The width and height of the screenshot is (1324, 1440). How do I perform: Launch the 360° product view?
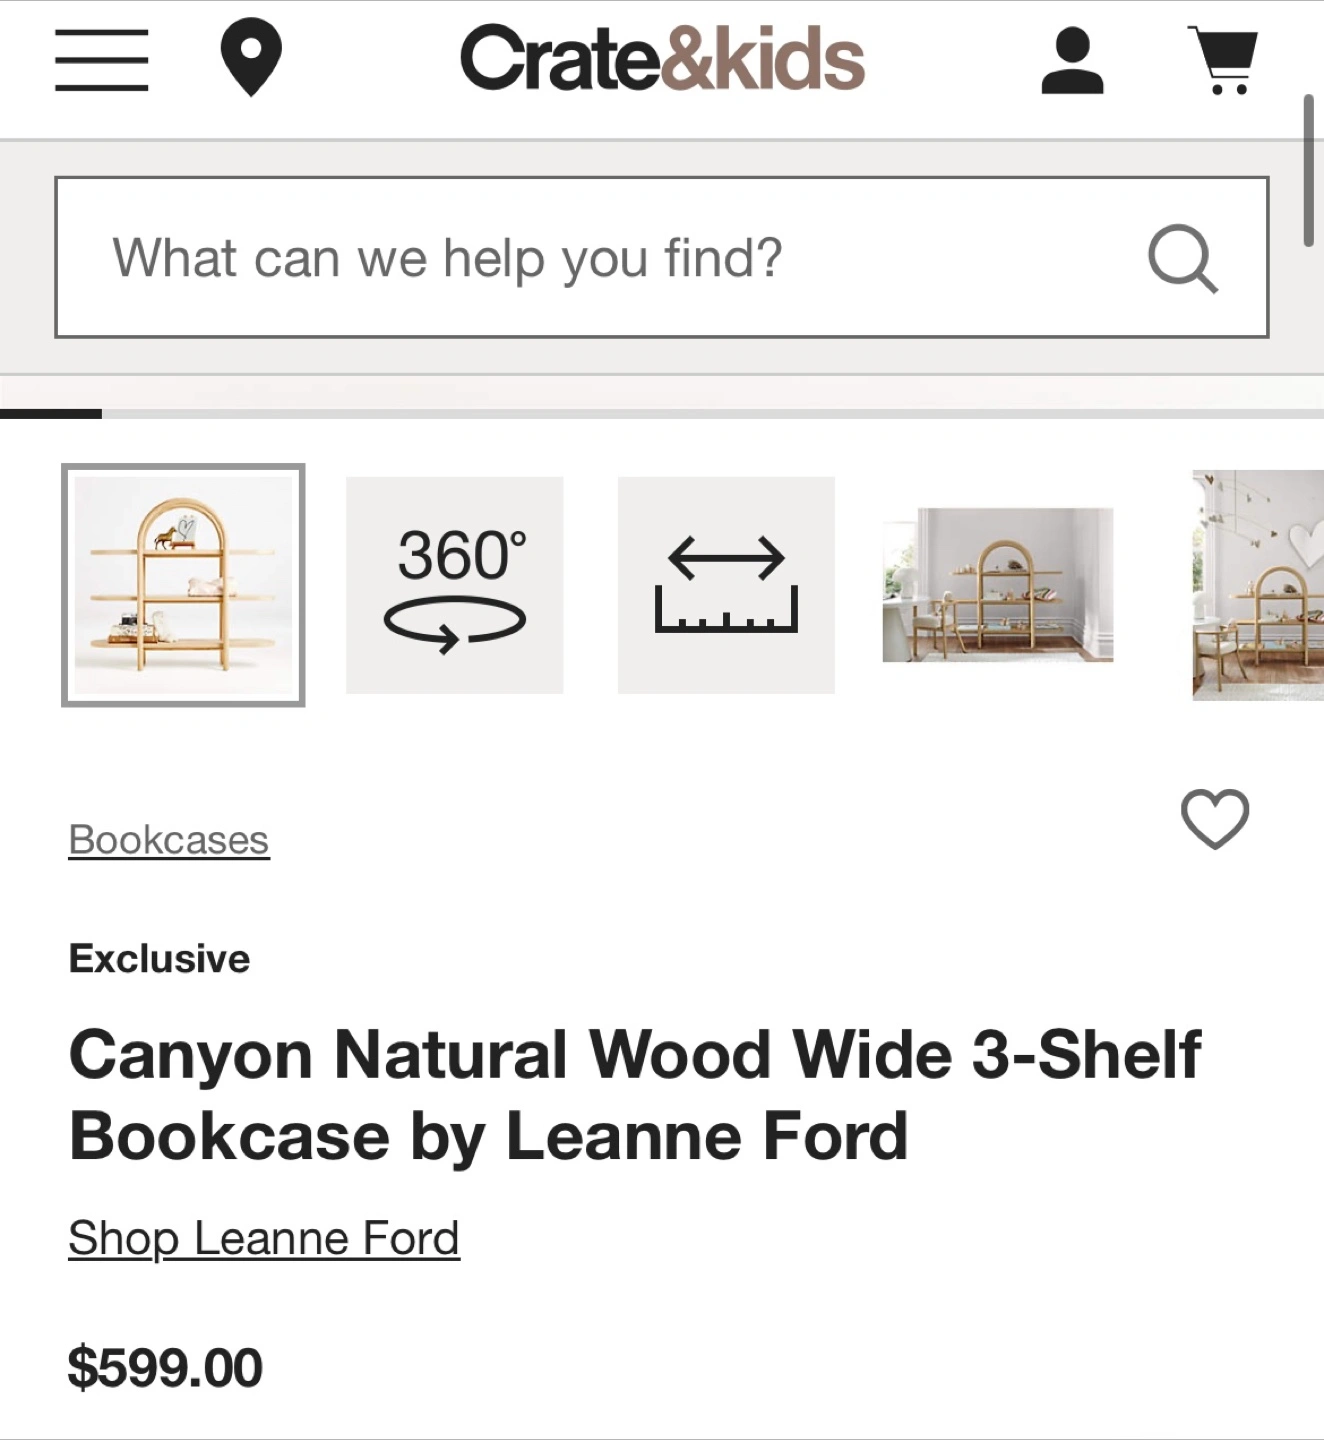pyautogui.click(x=454, y=585)
